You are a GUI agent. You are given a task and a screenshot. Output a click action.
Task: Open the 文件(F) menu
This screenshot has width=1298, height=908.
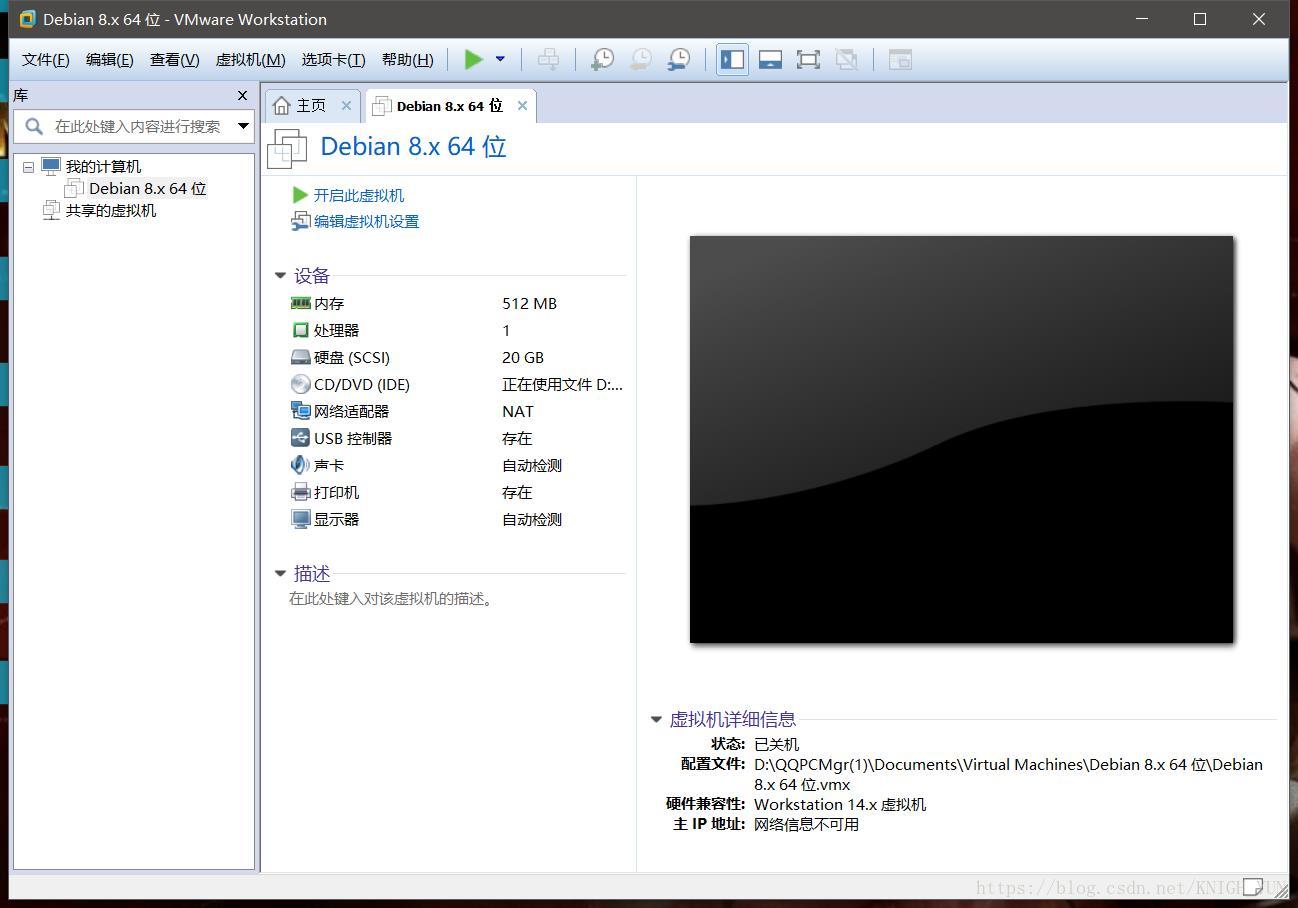click(x=46, y=60)
